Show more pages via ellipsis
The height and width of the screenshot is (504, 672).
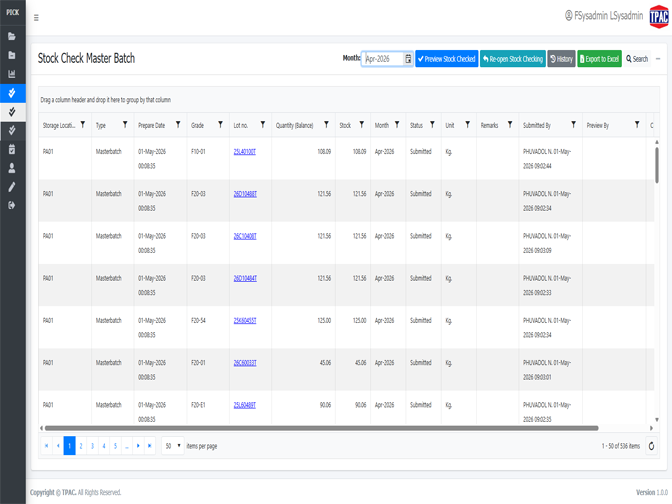coord(127,446)
